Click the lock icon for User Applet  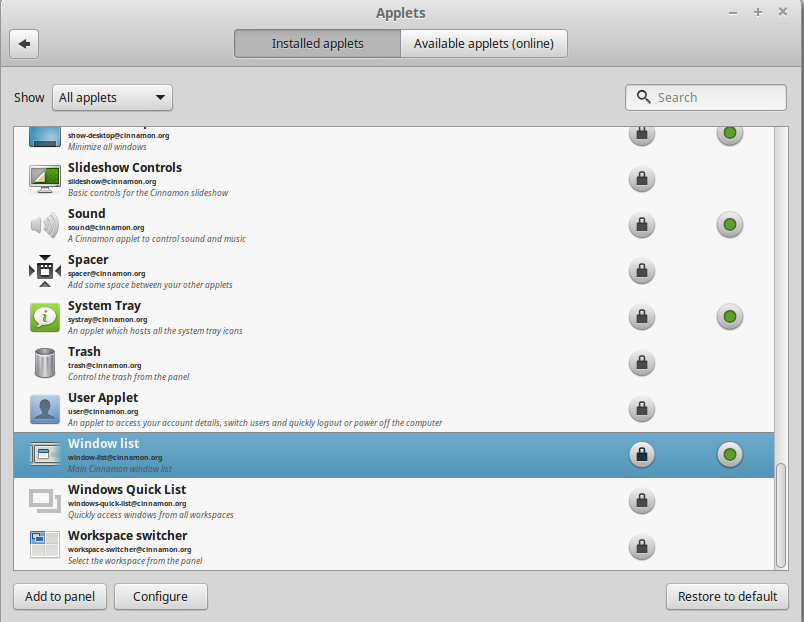tap(641, 409)
